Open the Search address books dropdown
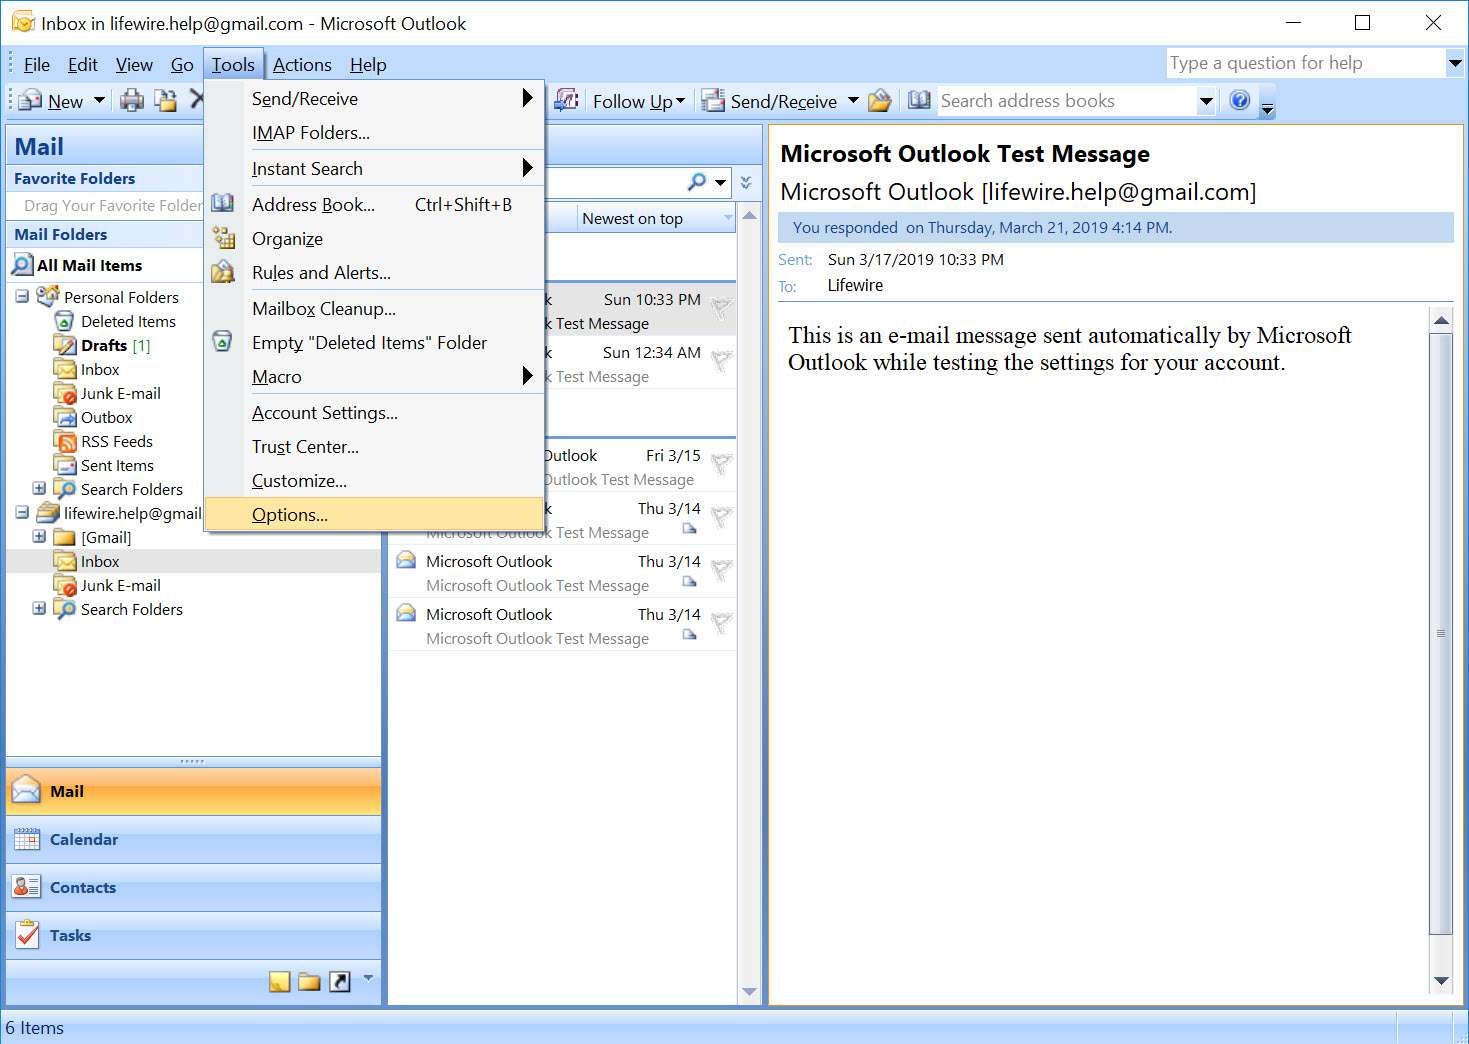1469x1044 pixels. coord(1206,100)
